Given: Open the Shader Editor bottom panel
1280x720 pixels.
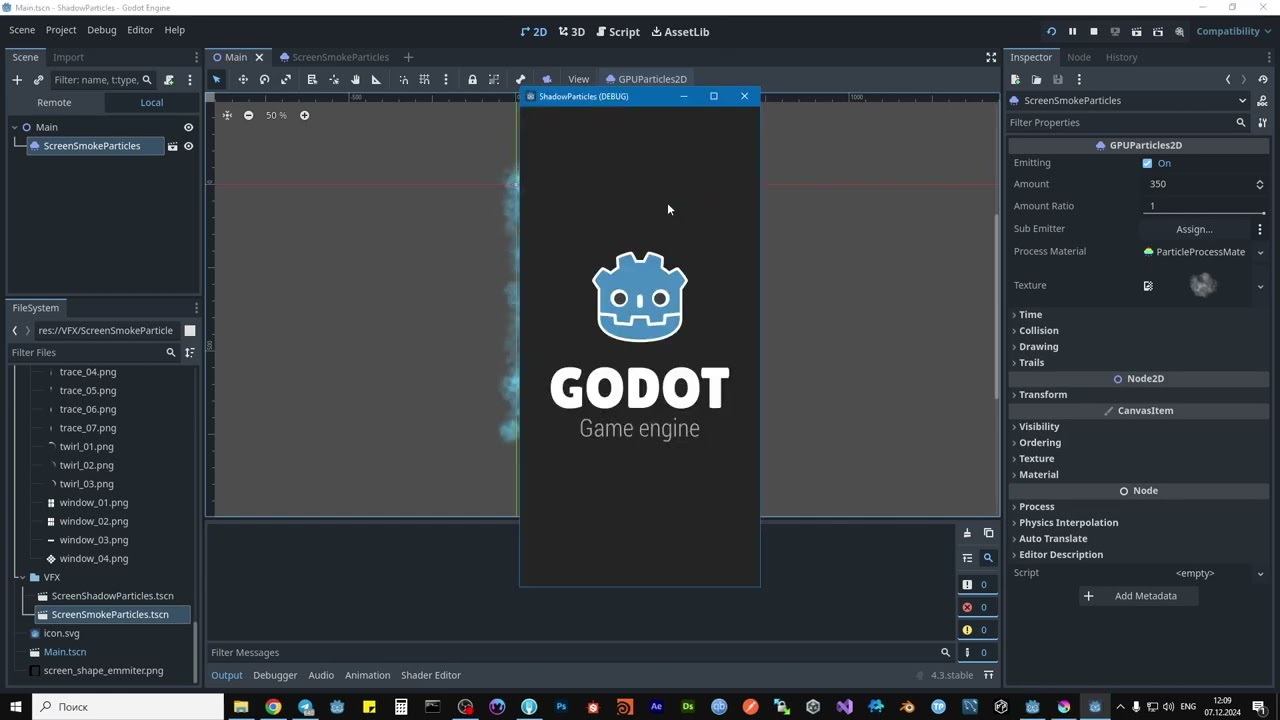Looking at the screenshot, I should 431,675.
